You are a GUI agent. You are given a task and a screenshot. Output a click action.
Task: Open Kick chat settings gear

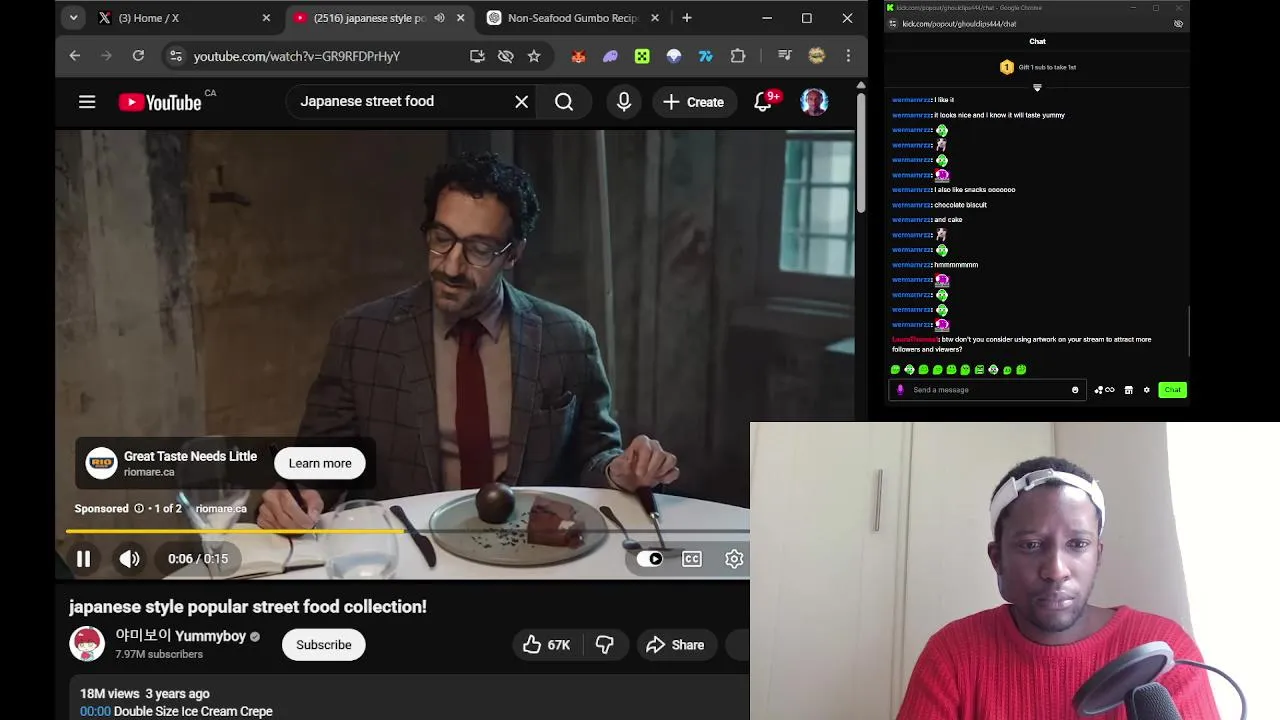pyautogui.click(x=1147, y=390)
